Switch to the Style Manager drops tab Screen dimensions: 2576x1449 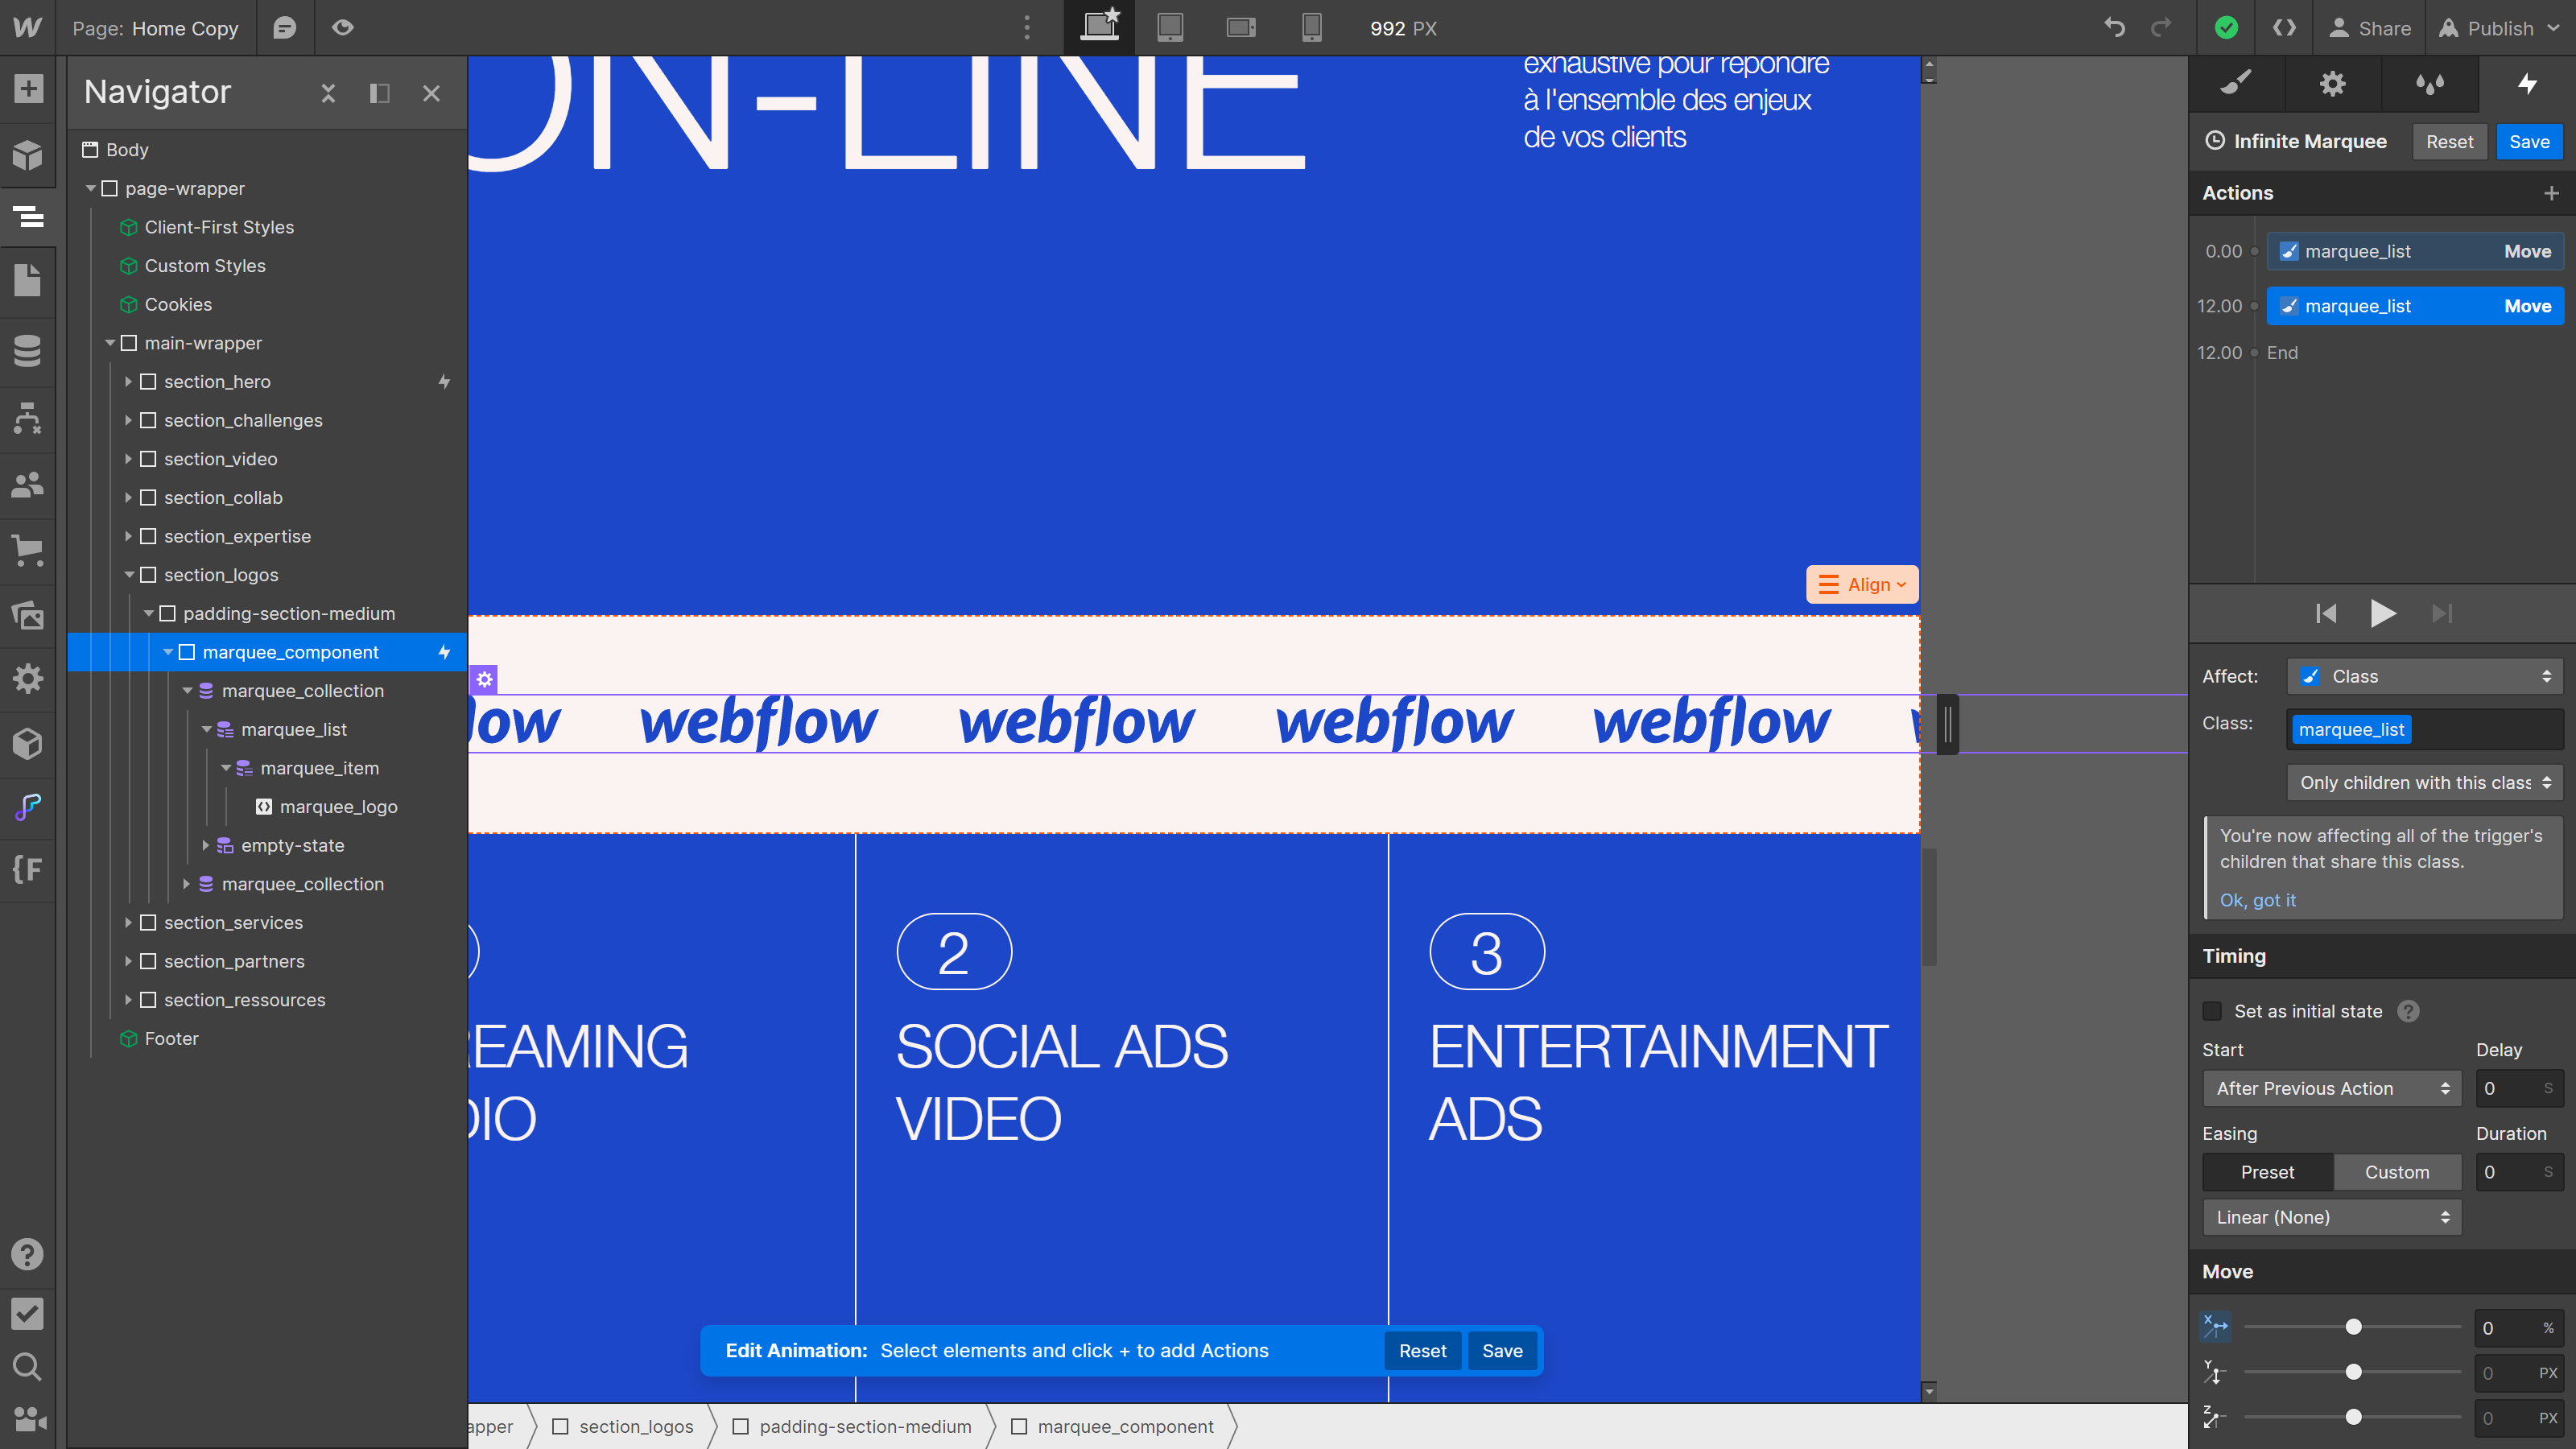[x=2430, y=84]
